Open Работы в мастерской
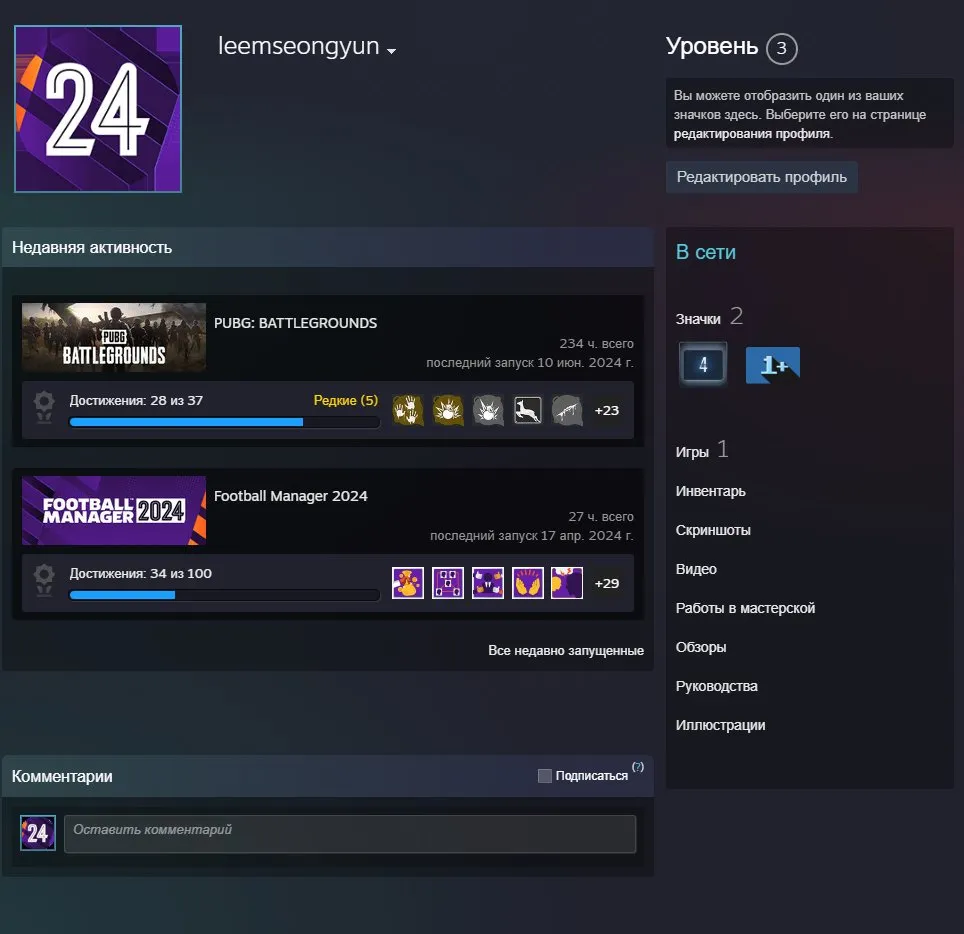Image resolution: width=964 pixels, height=934 pixels. point(745,608)
